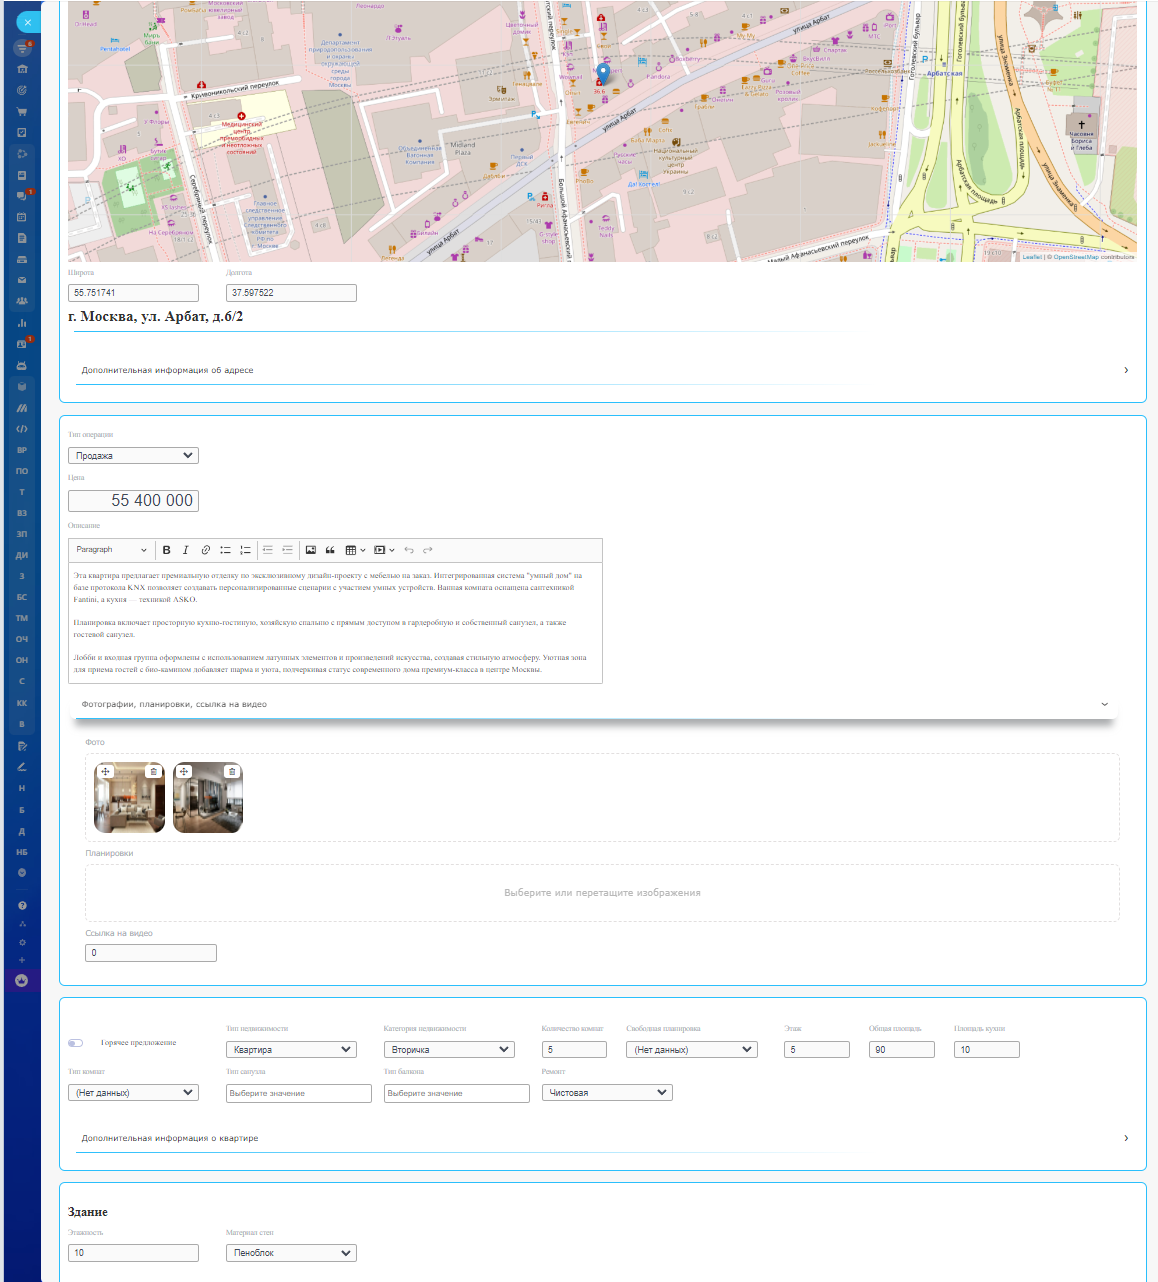This screenshot has height=1282, width=1158.
Task: Click the blue location marker on the map
Action: pos(603,74)
